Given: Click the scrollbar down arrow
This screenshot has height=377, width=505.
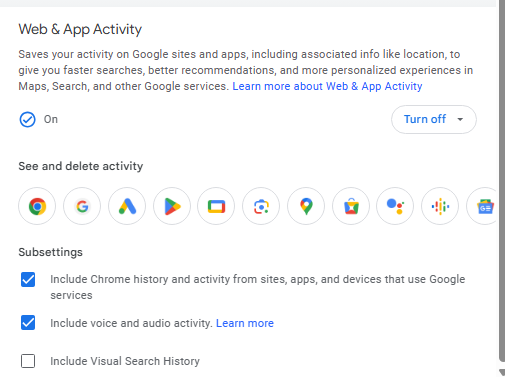Looking at the screenshot, I should 502,372.
